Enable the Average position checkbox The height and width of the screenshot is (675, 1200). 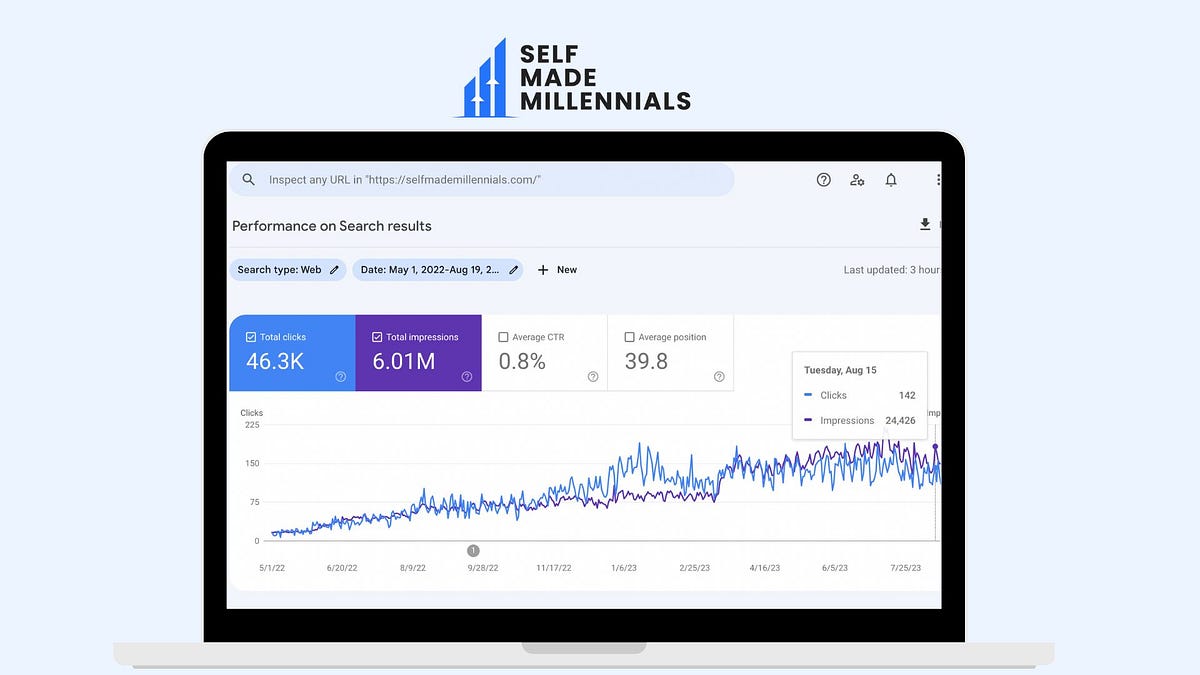point(629,337)
